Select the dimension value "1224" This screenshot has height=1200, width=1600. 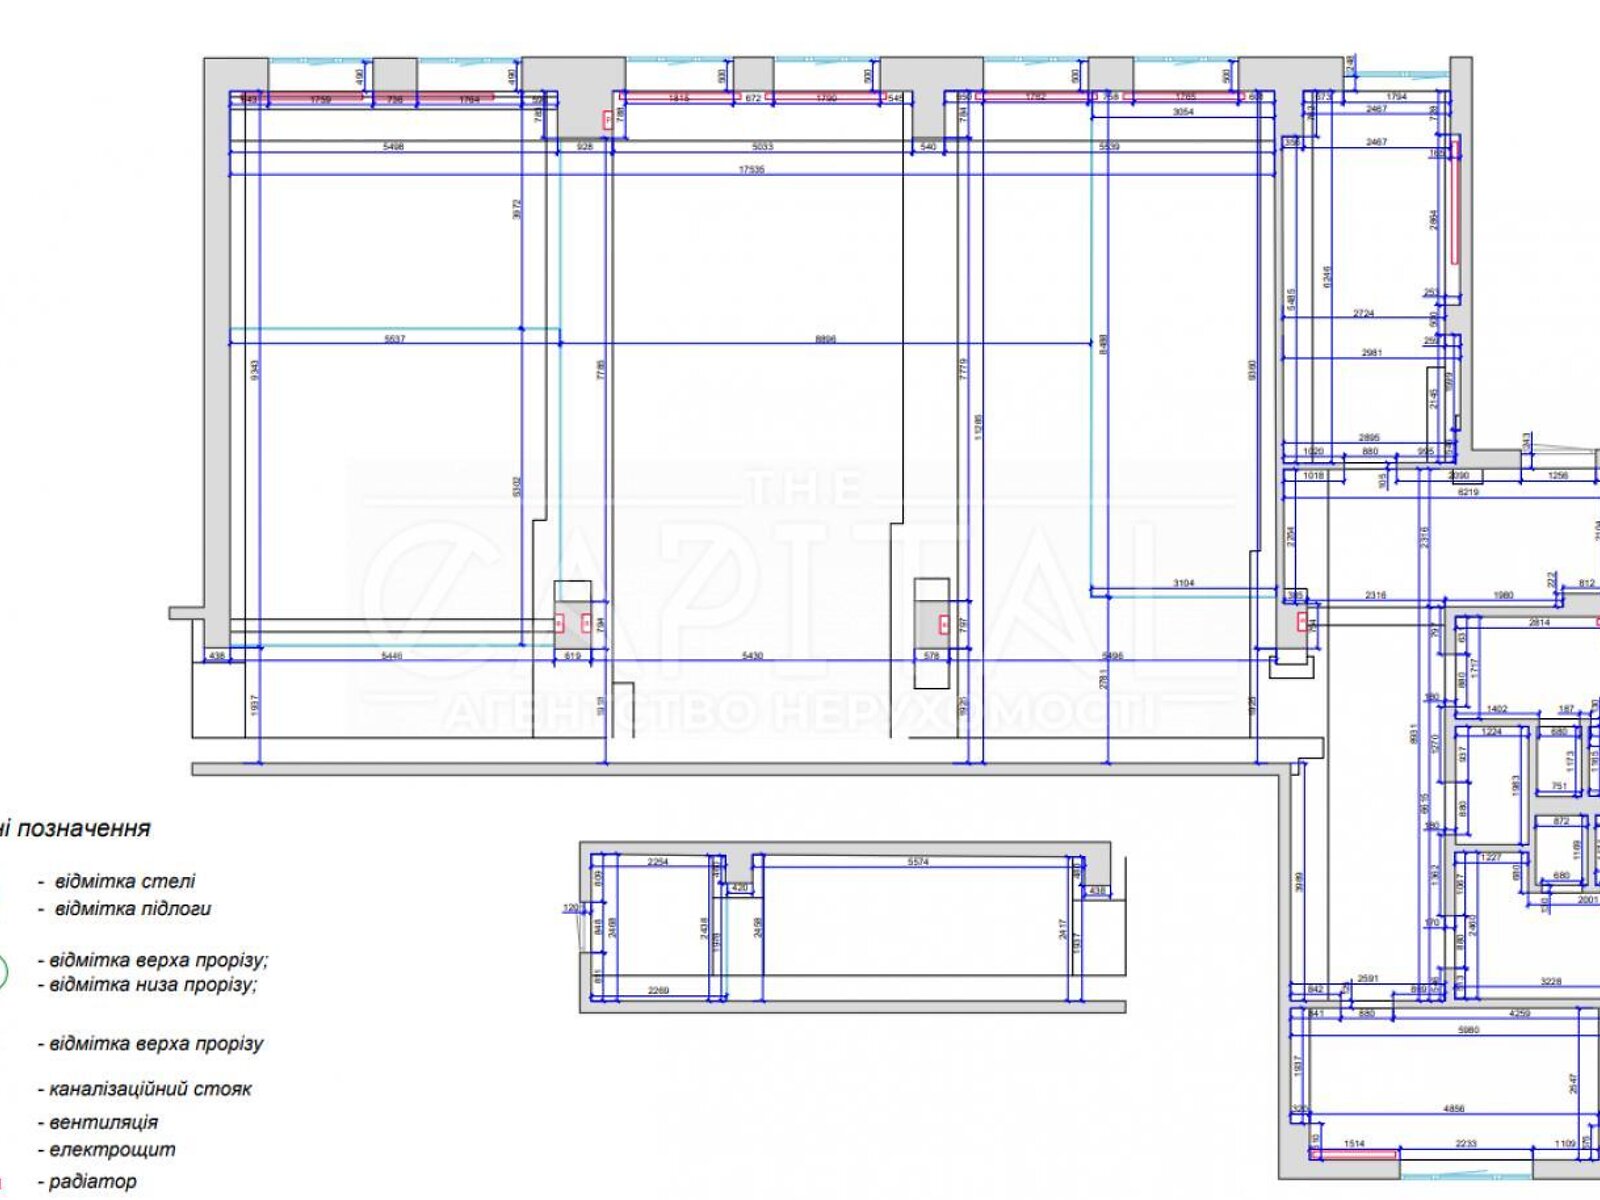(1492, 732)
